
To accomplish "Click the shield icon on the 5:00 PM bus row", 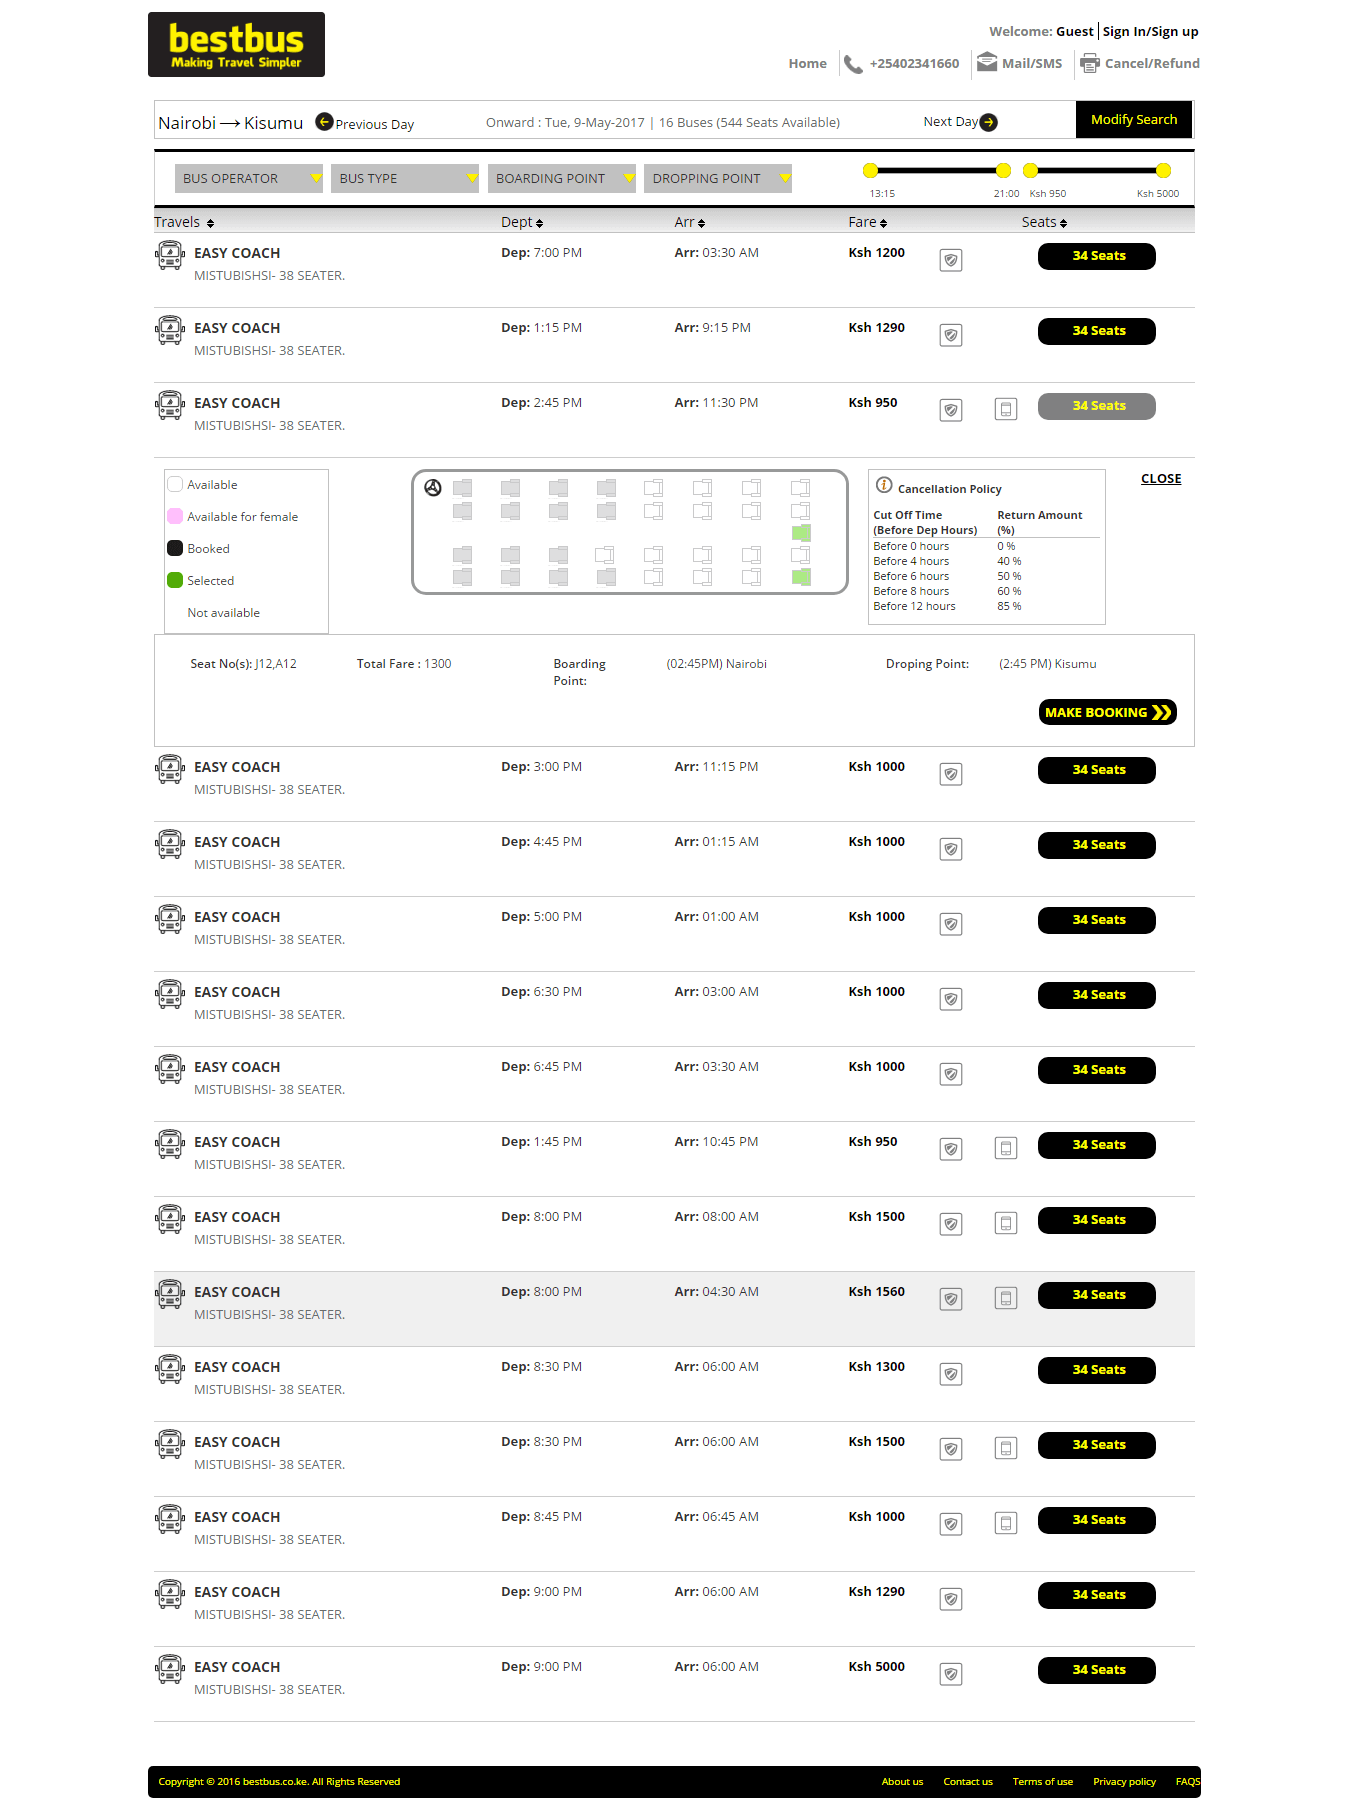I will [951, 924].
